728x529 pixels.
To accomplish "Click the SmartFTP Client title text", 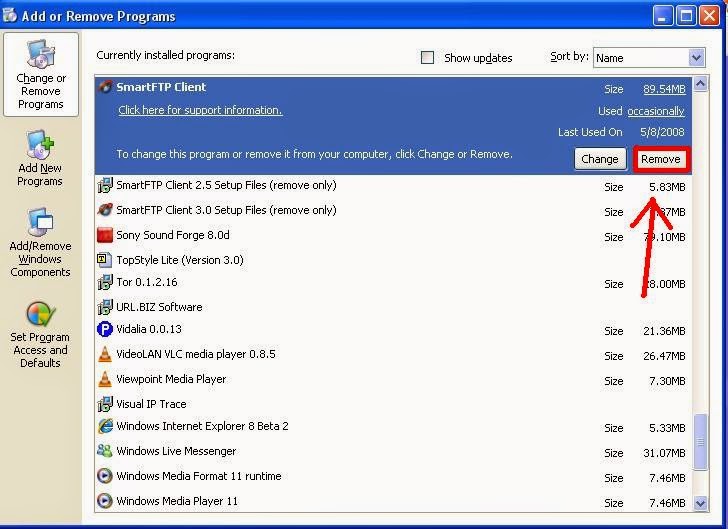I will click(161, 87).
